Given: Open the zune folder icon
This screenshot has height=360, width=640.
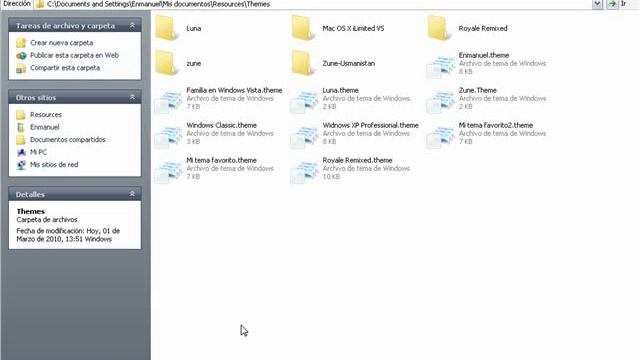Looking at the screenshot, I should tap(167, 63).
